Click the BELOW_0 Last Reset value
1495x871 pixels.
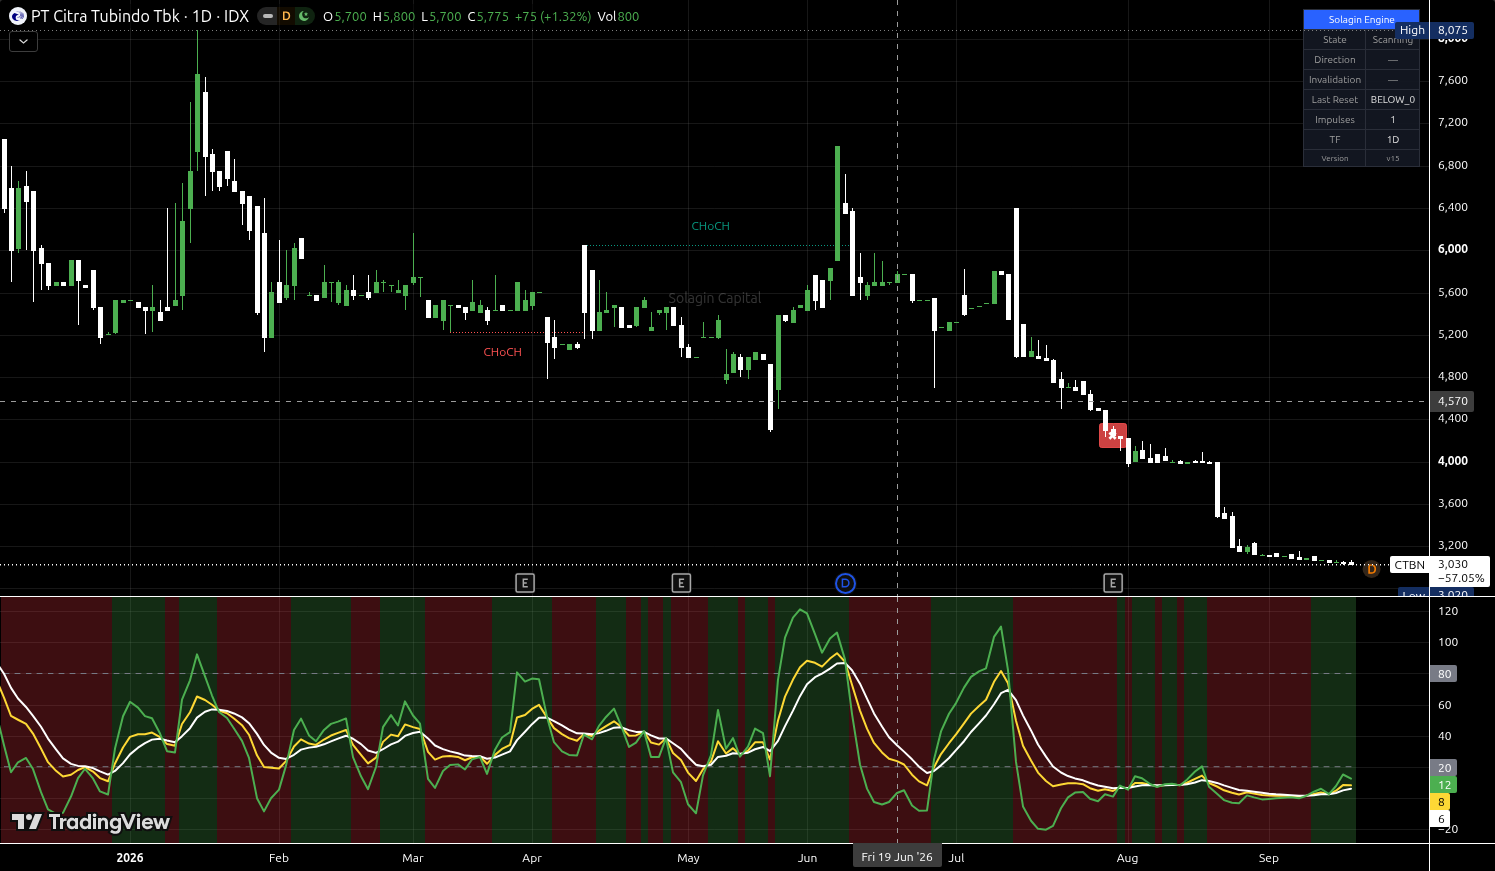pos(1393,100)
